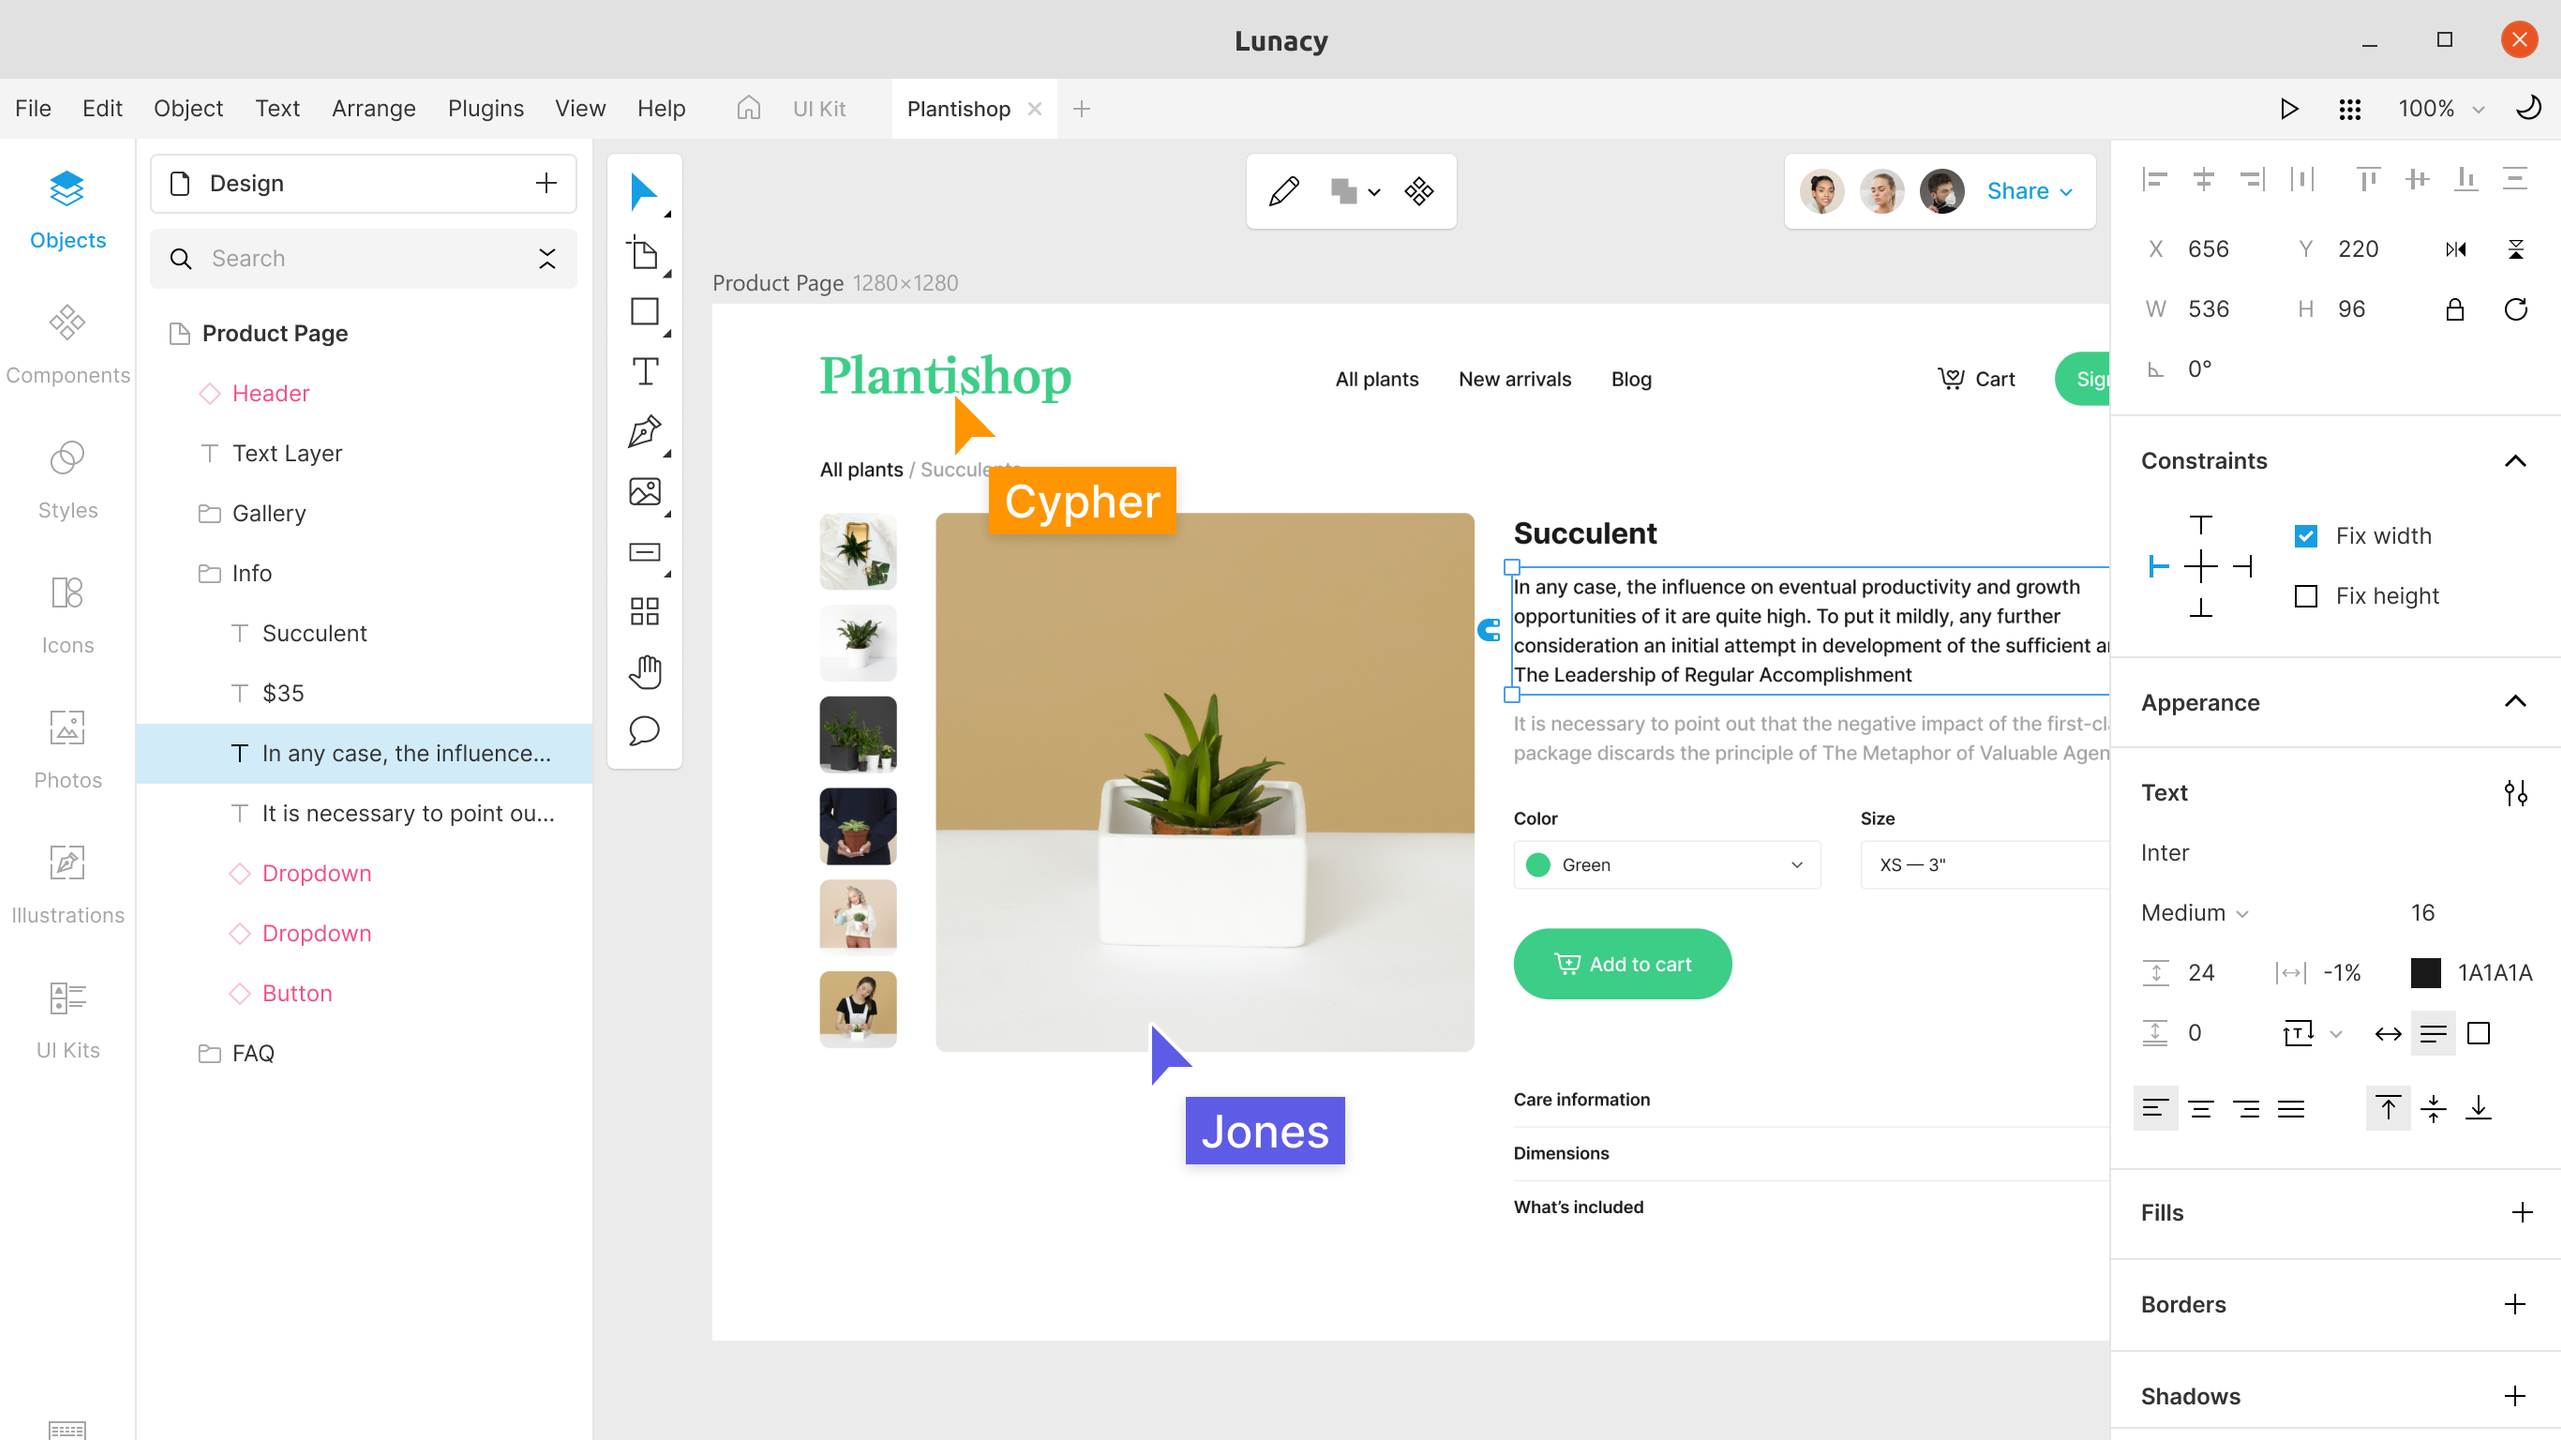The height and width of the screenshot is (1440, 2561).
Task: Open the Medium font weight dropdown
Action: tap(2195, 913)
